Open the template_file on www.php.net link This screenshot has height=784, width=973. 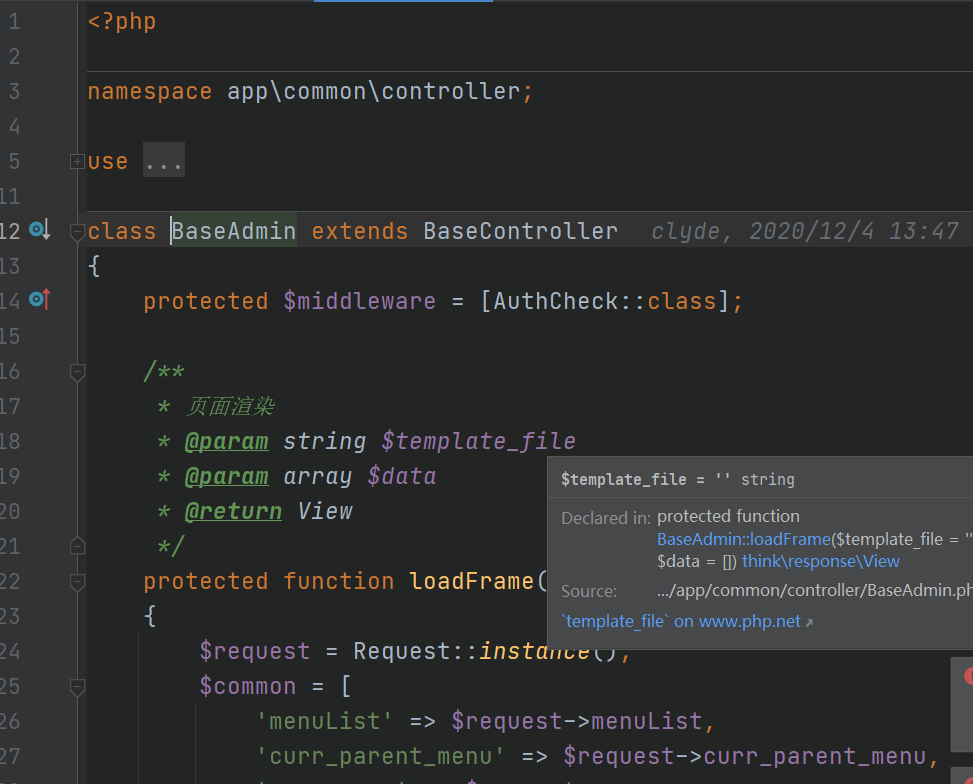tap(686, 621)
